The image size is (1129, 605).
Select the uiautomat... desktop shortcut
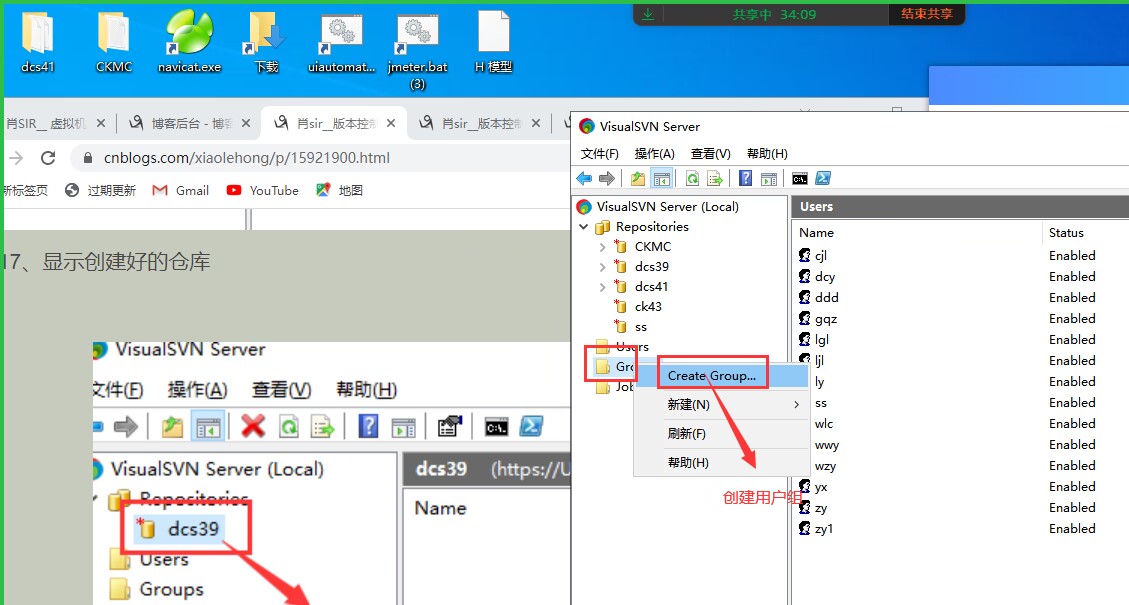[x=341, y=42]
